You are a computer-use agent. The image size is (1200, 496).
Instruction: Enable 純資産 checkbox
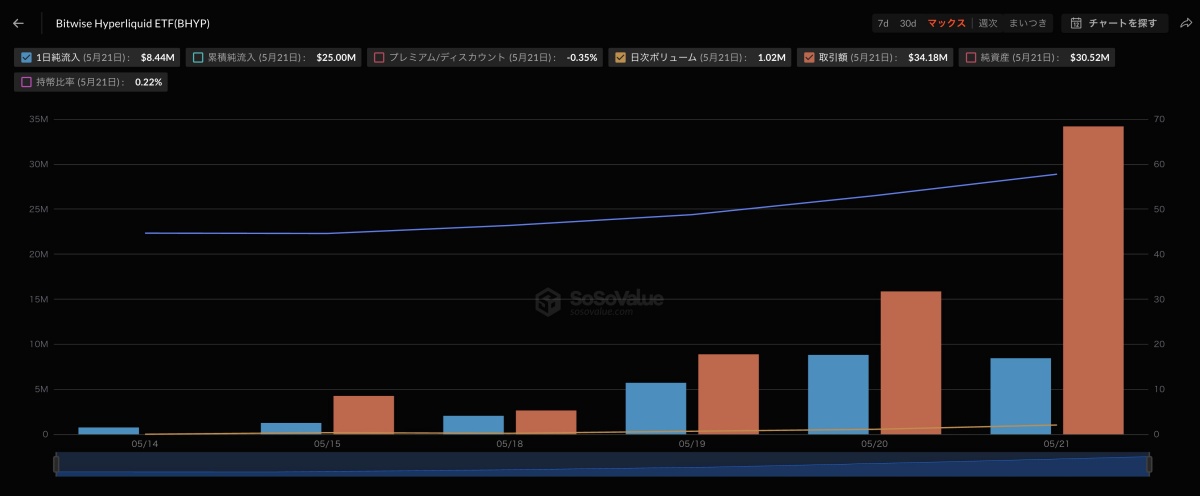tap(971, 57)
